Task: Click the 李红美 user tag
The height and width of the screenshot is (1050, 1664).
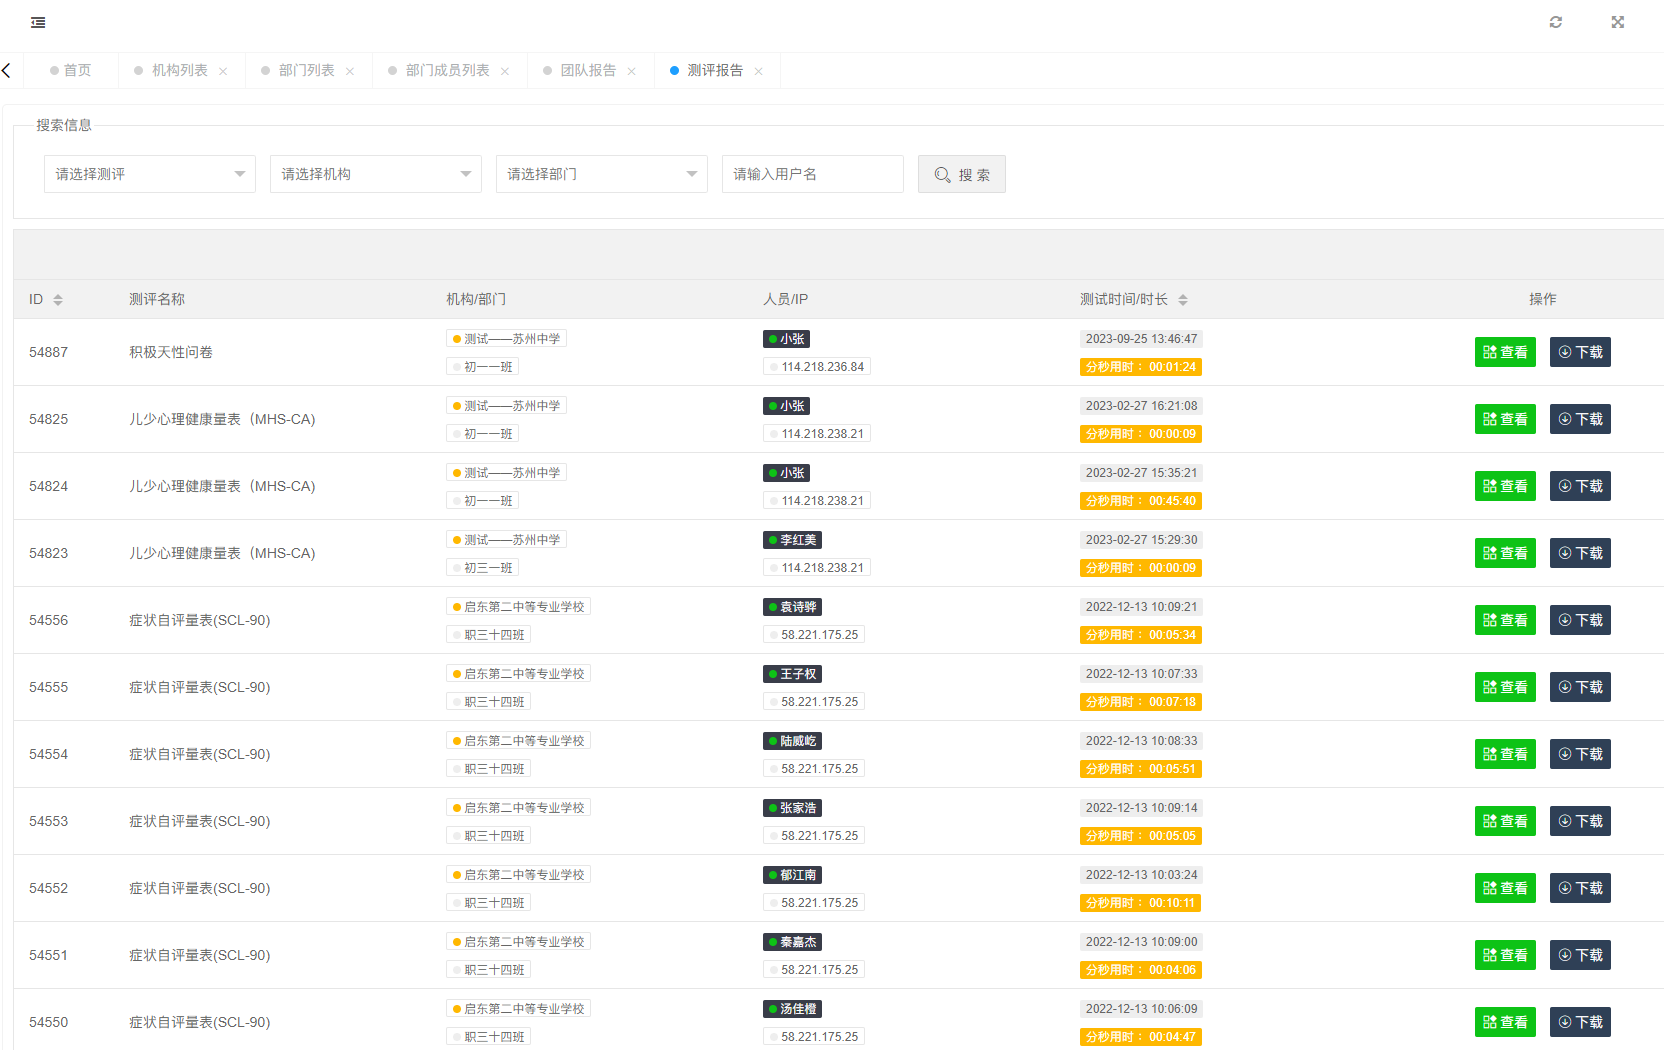Action: pyautogui.click(x=792, y=540)
